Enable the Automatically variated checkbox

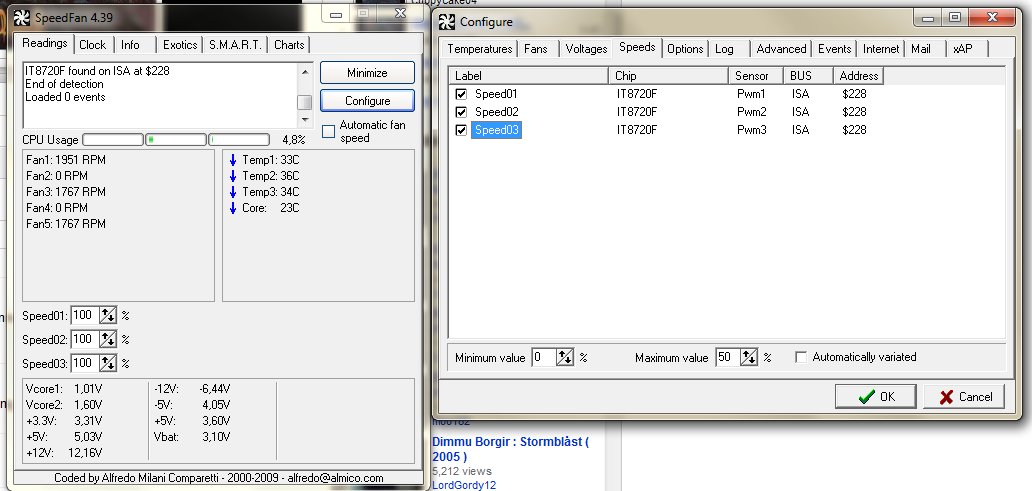[801, 357]
